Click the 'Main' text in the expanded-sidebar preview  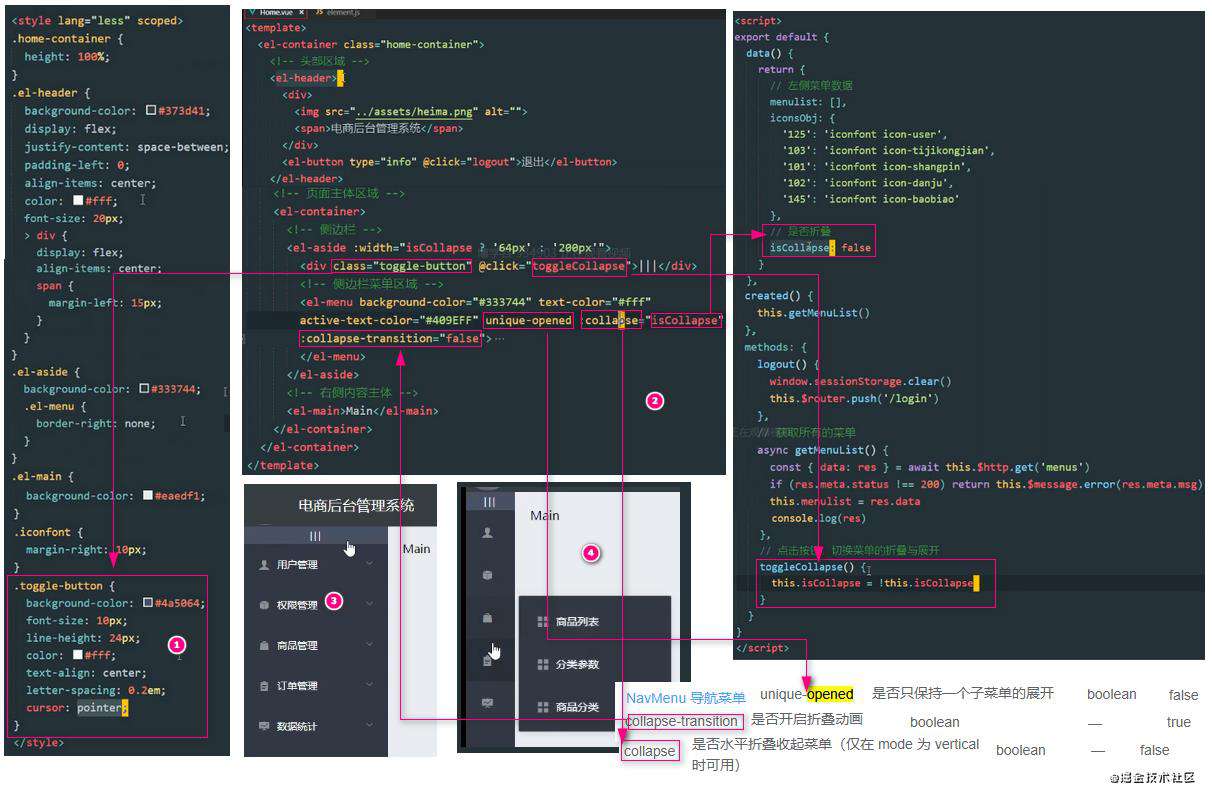[x=417, y=548]
